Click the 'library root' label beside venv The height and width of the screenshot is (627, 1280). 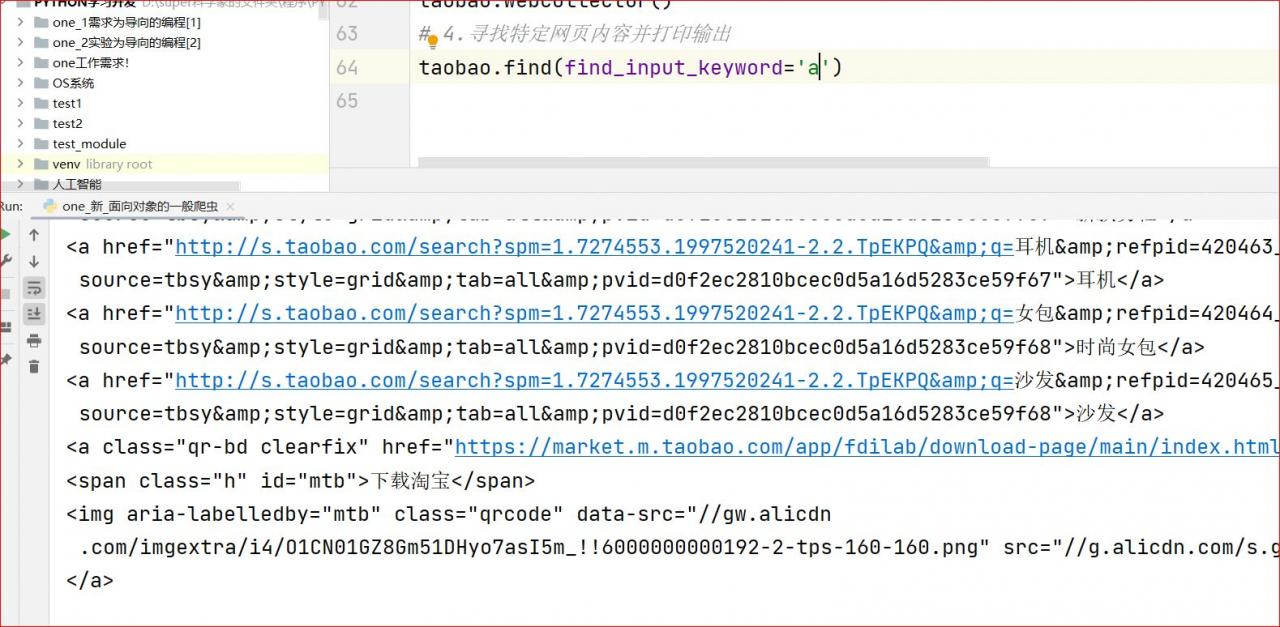119,164
